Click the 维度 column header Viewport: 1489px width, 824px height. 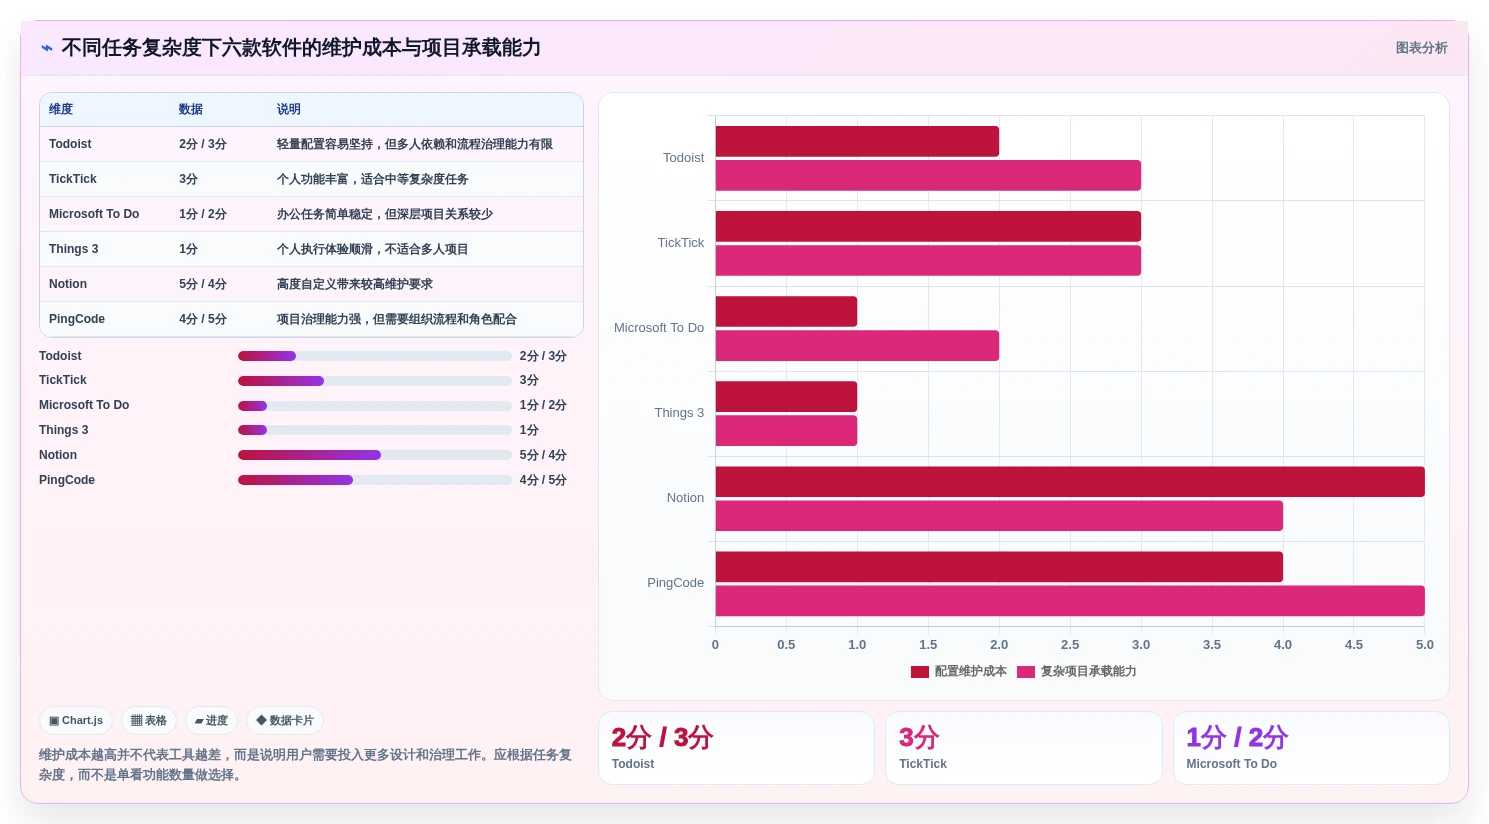point(61,109)
